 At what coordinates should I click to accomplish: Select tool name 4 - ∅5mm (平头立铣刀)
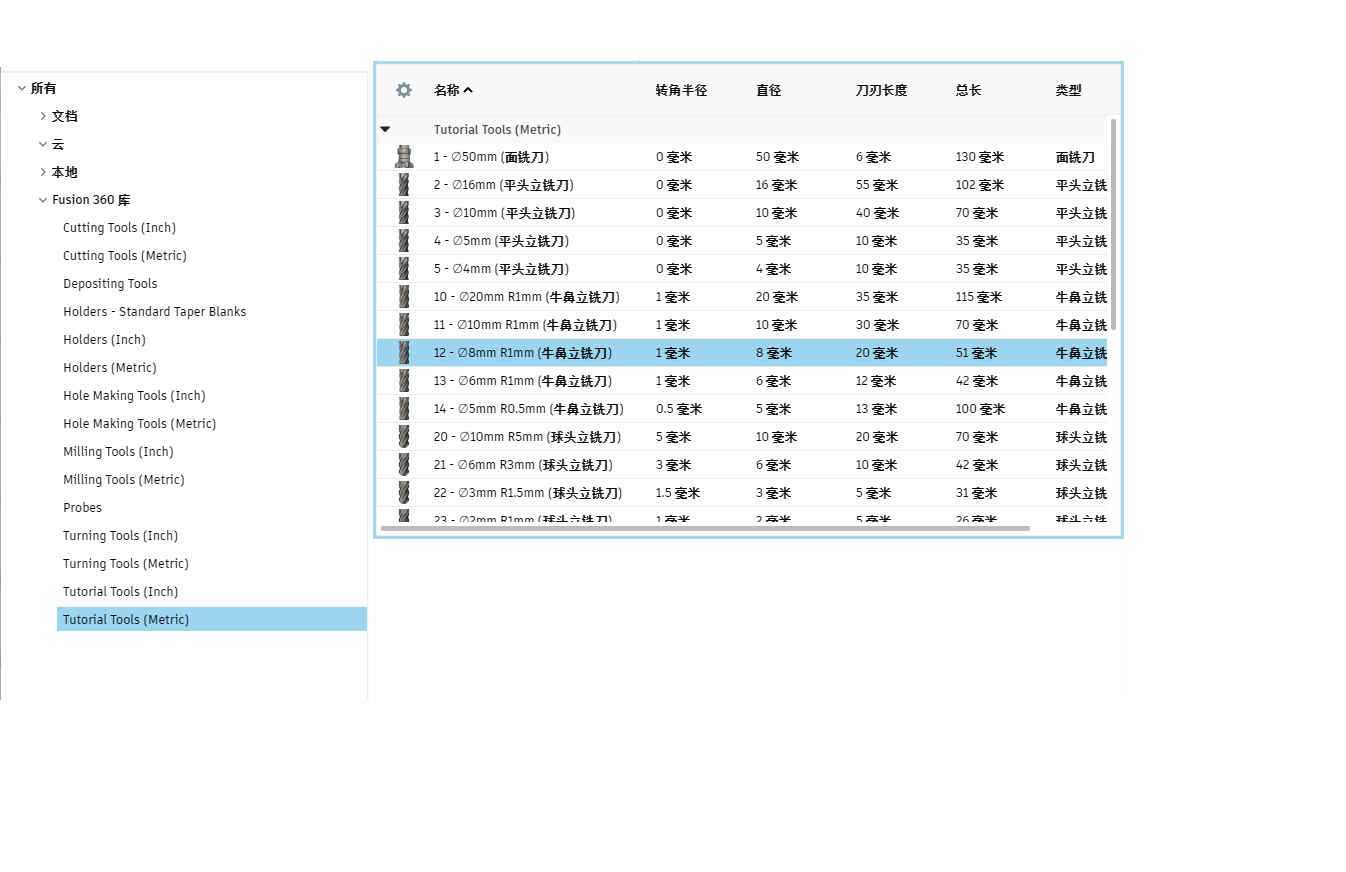point(501,241)
